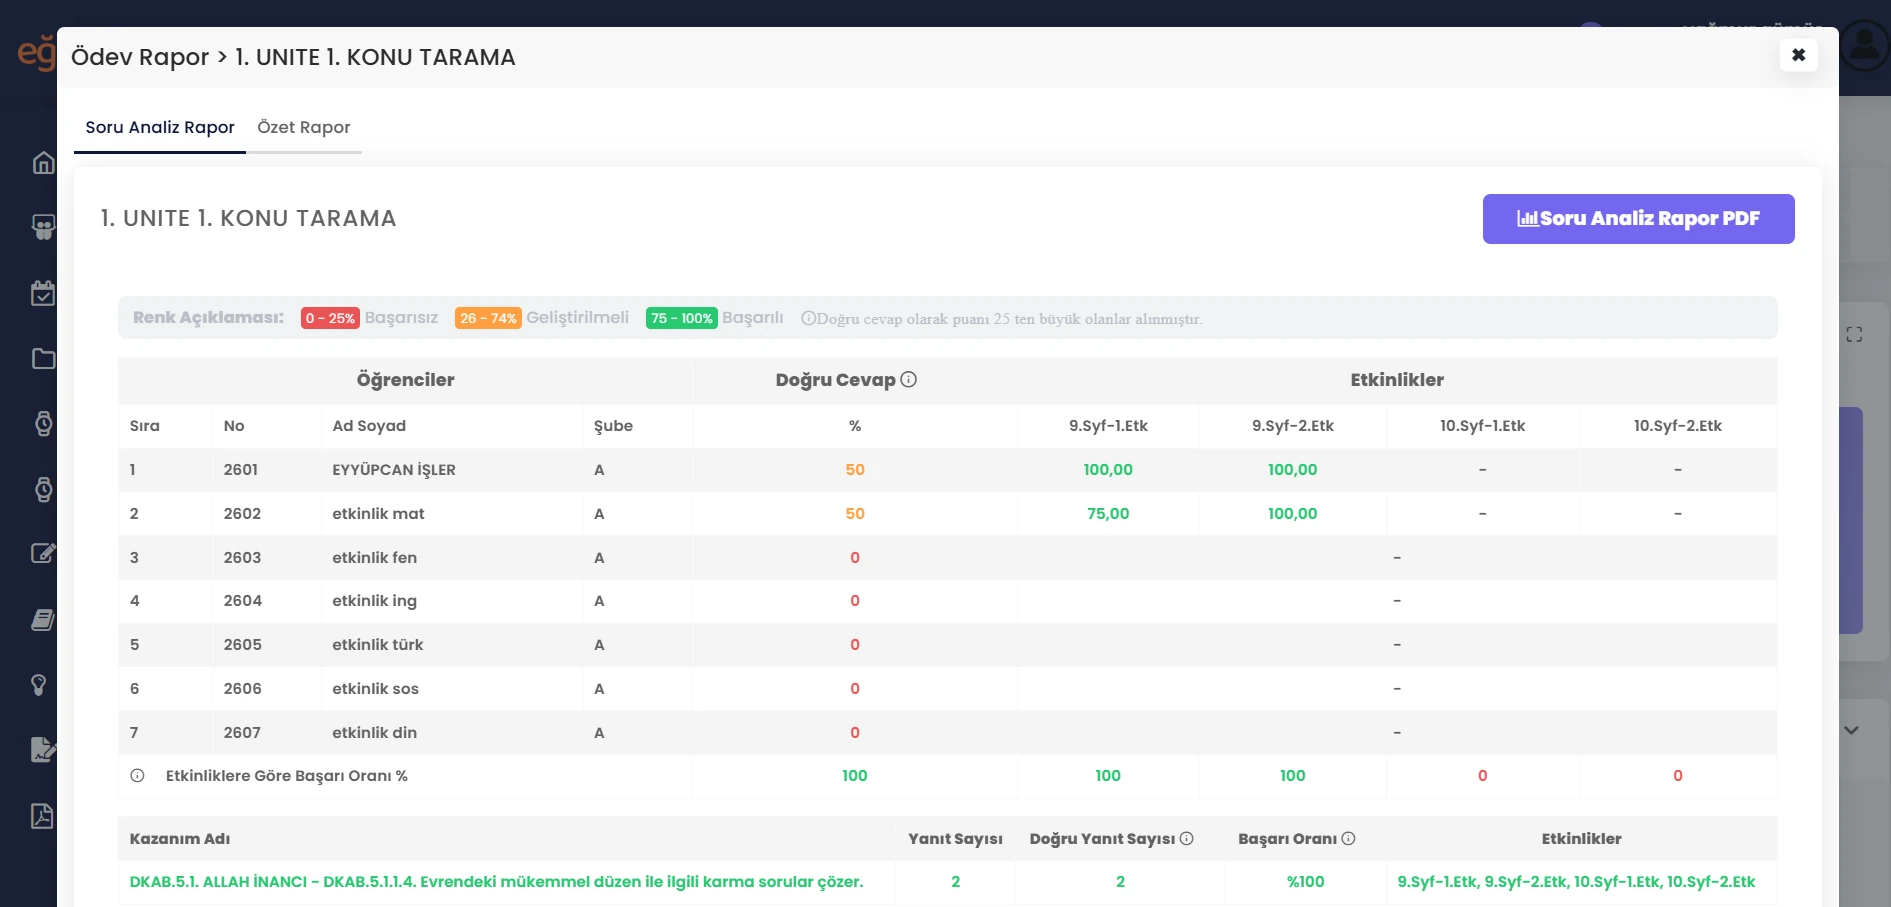Open the 9.Syf-1.Etk, 9.Syf-2.Etk activities link
Image resolution: width=1891 pixels, height=907 pixels.
coord(1576,882)
